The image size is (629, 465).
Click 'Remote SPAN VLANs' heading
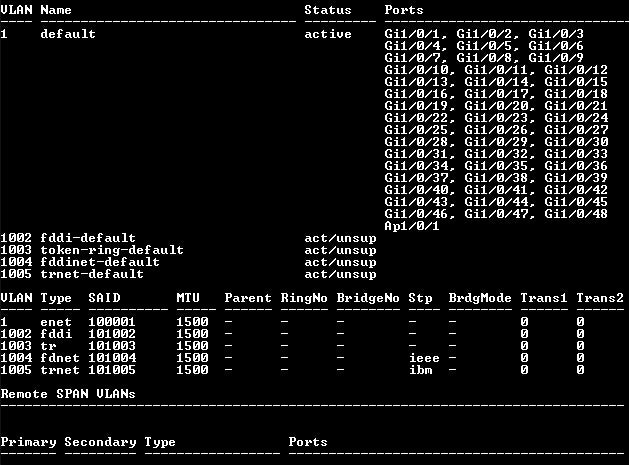click(68, 394)
